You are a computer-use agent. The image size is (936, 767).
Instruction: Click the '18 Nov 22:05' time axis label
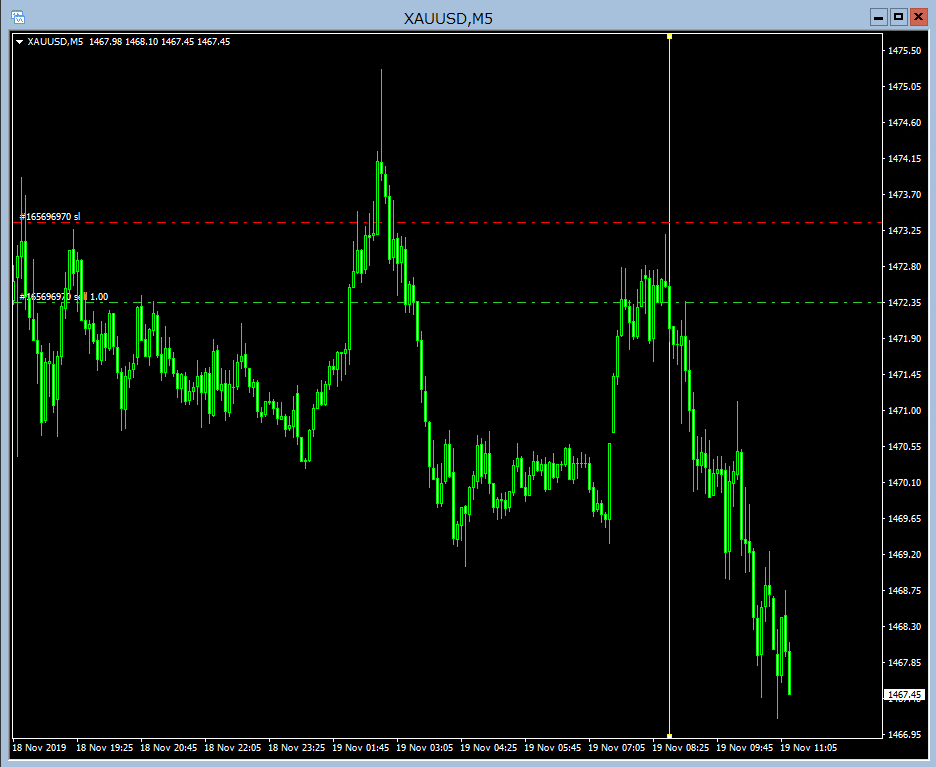coord(232,748)
